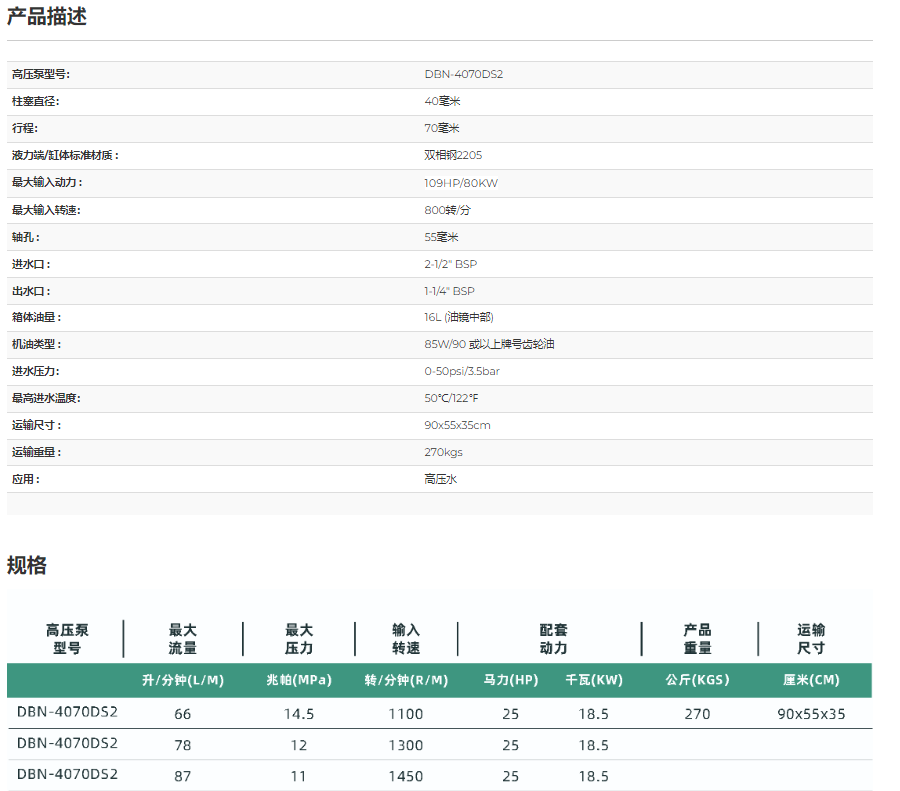Click the 转/分钟(R/M) column header
Image resolution: width=900 pixels, height=791 pixels.
tap(406, 680)
